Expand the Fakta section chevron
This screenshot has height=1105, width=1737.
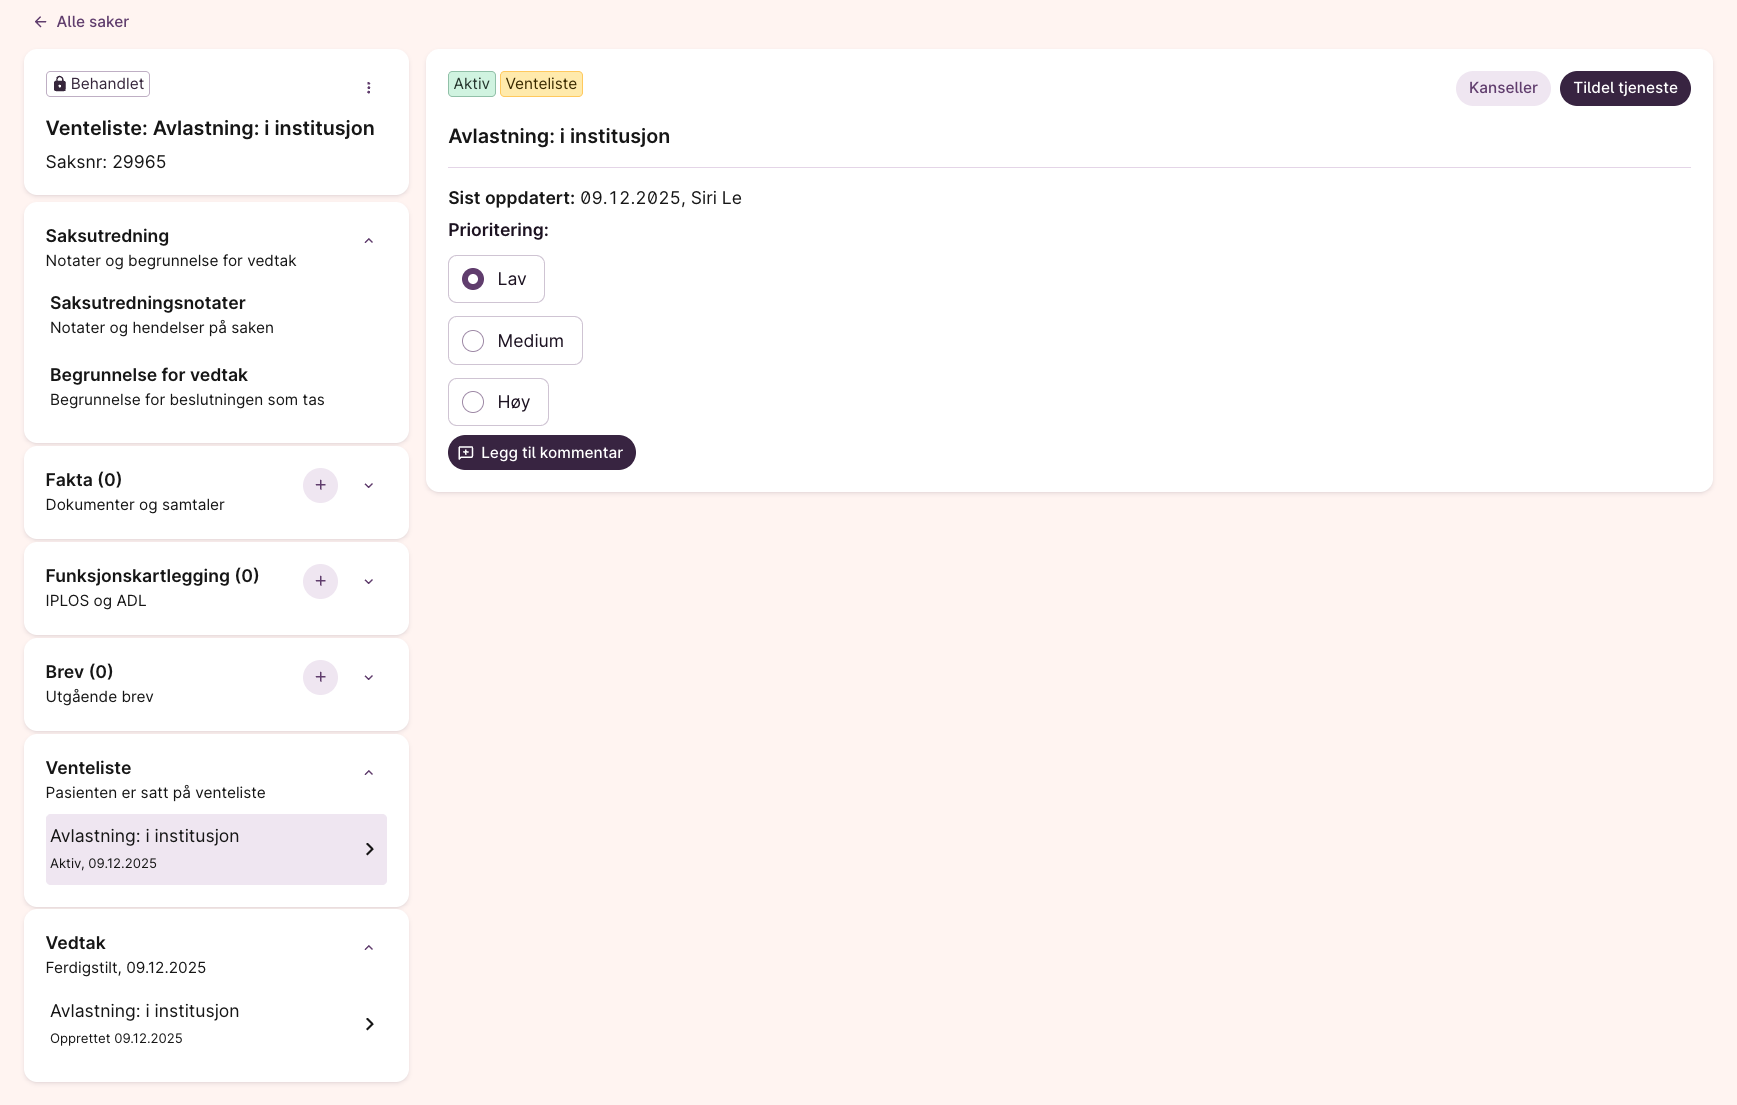[368, 486]
